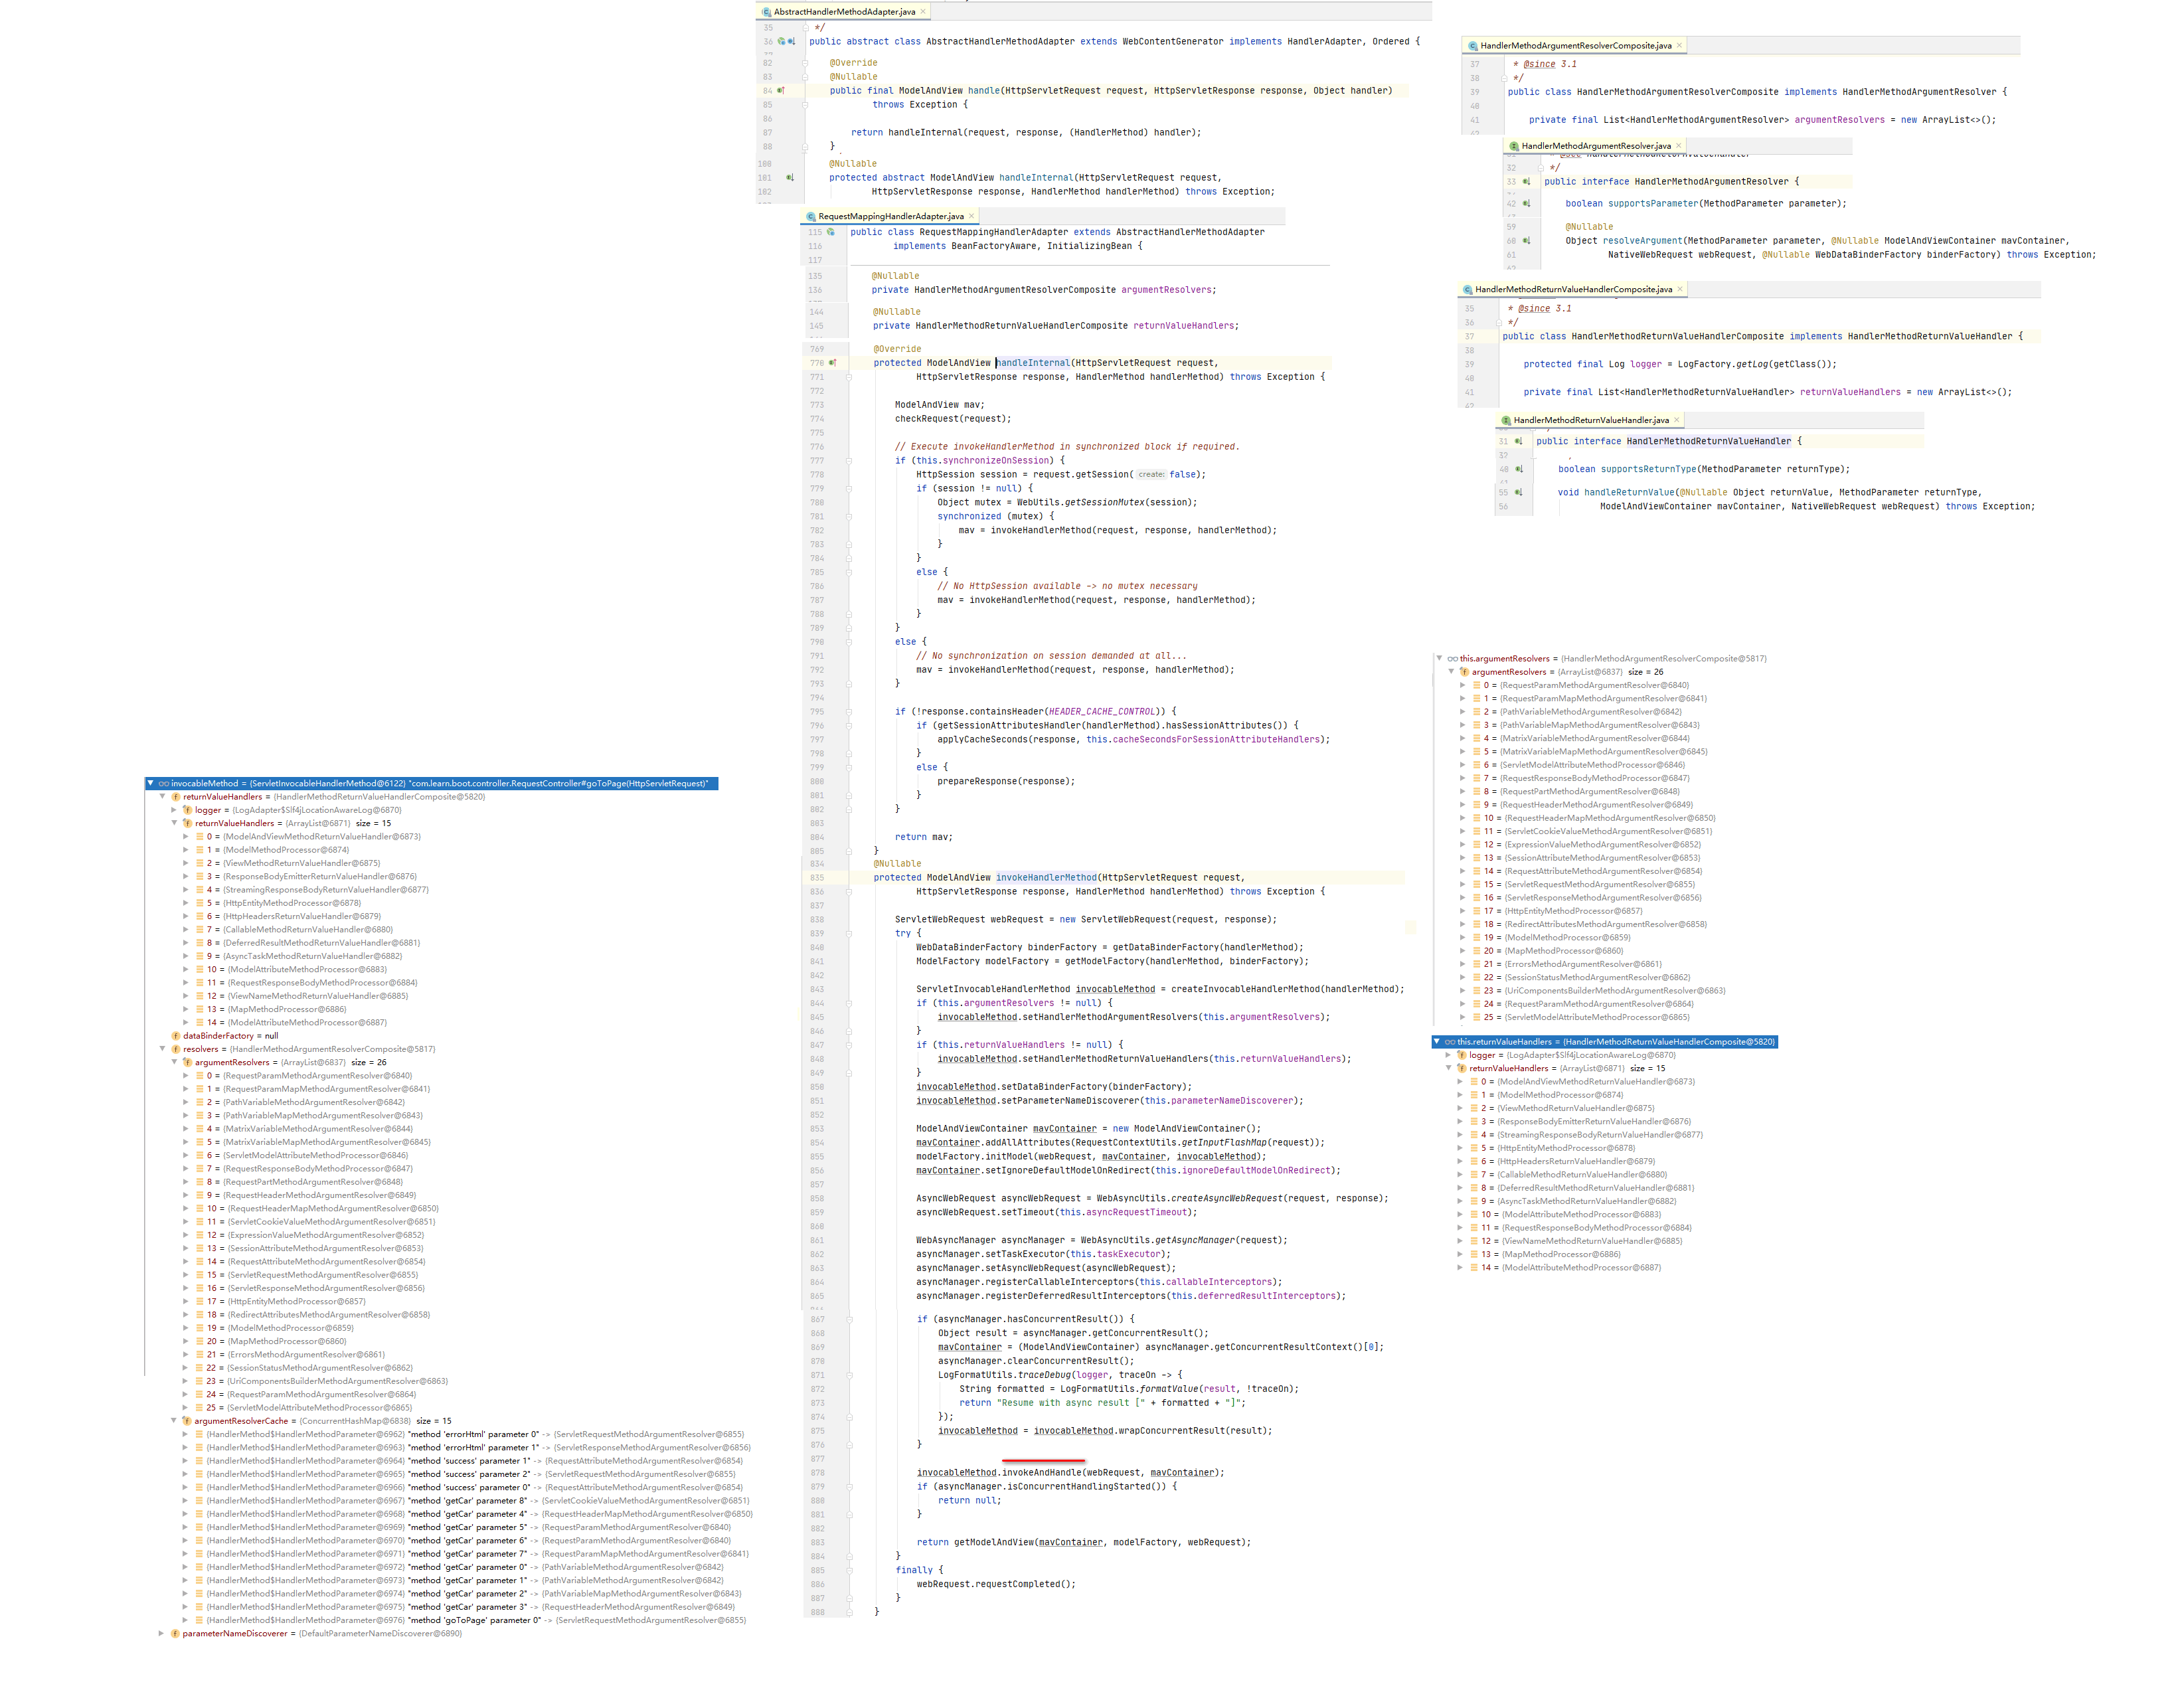2184x1708 pixels.
Task: Switch to HandlerMethodArgumentResolverComposite.java tab
Action: 1576,46
